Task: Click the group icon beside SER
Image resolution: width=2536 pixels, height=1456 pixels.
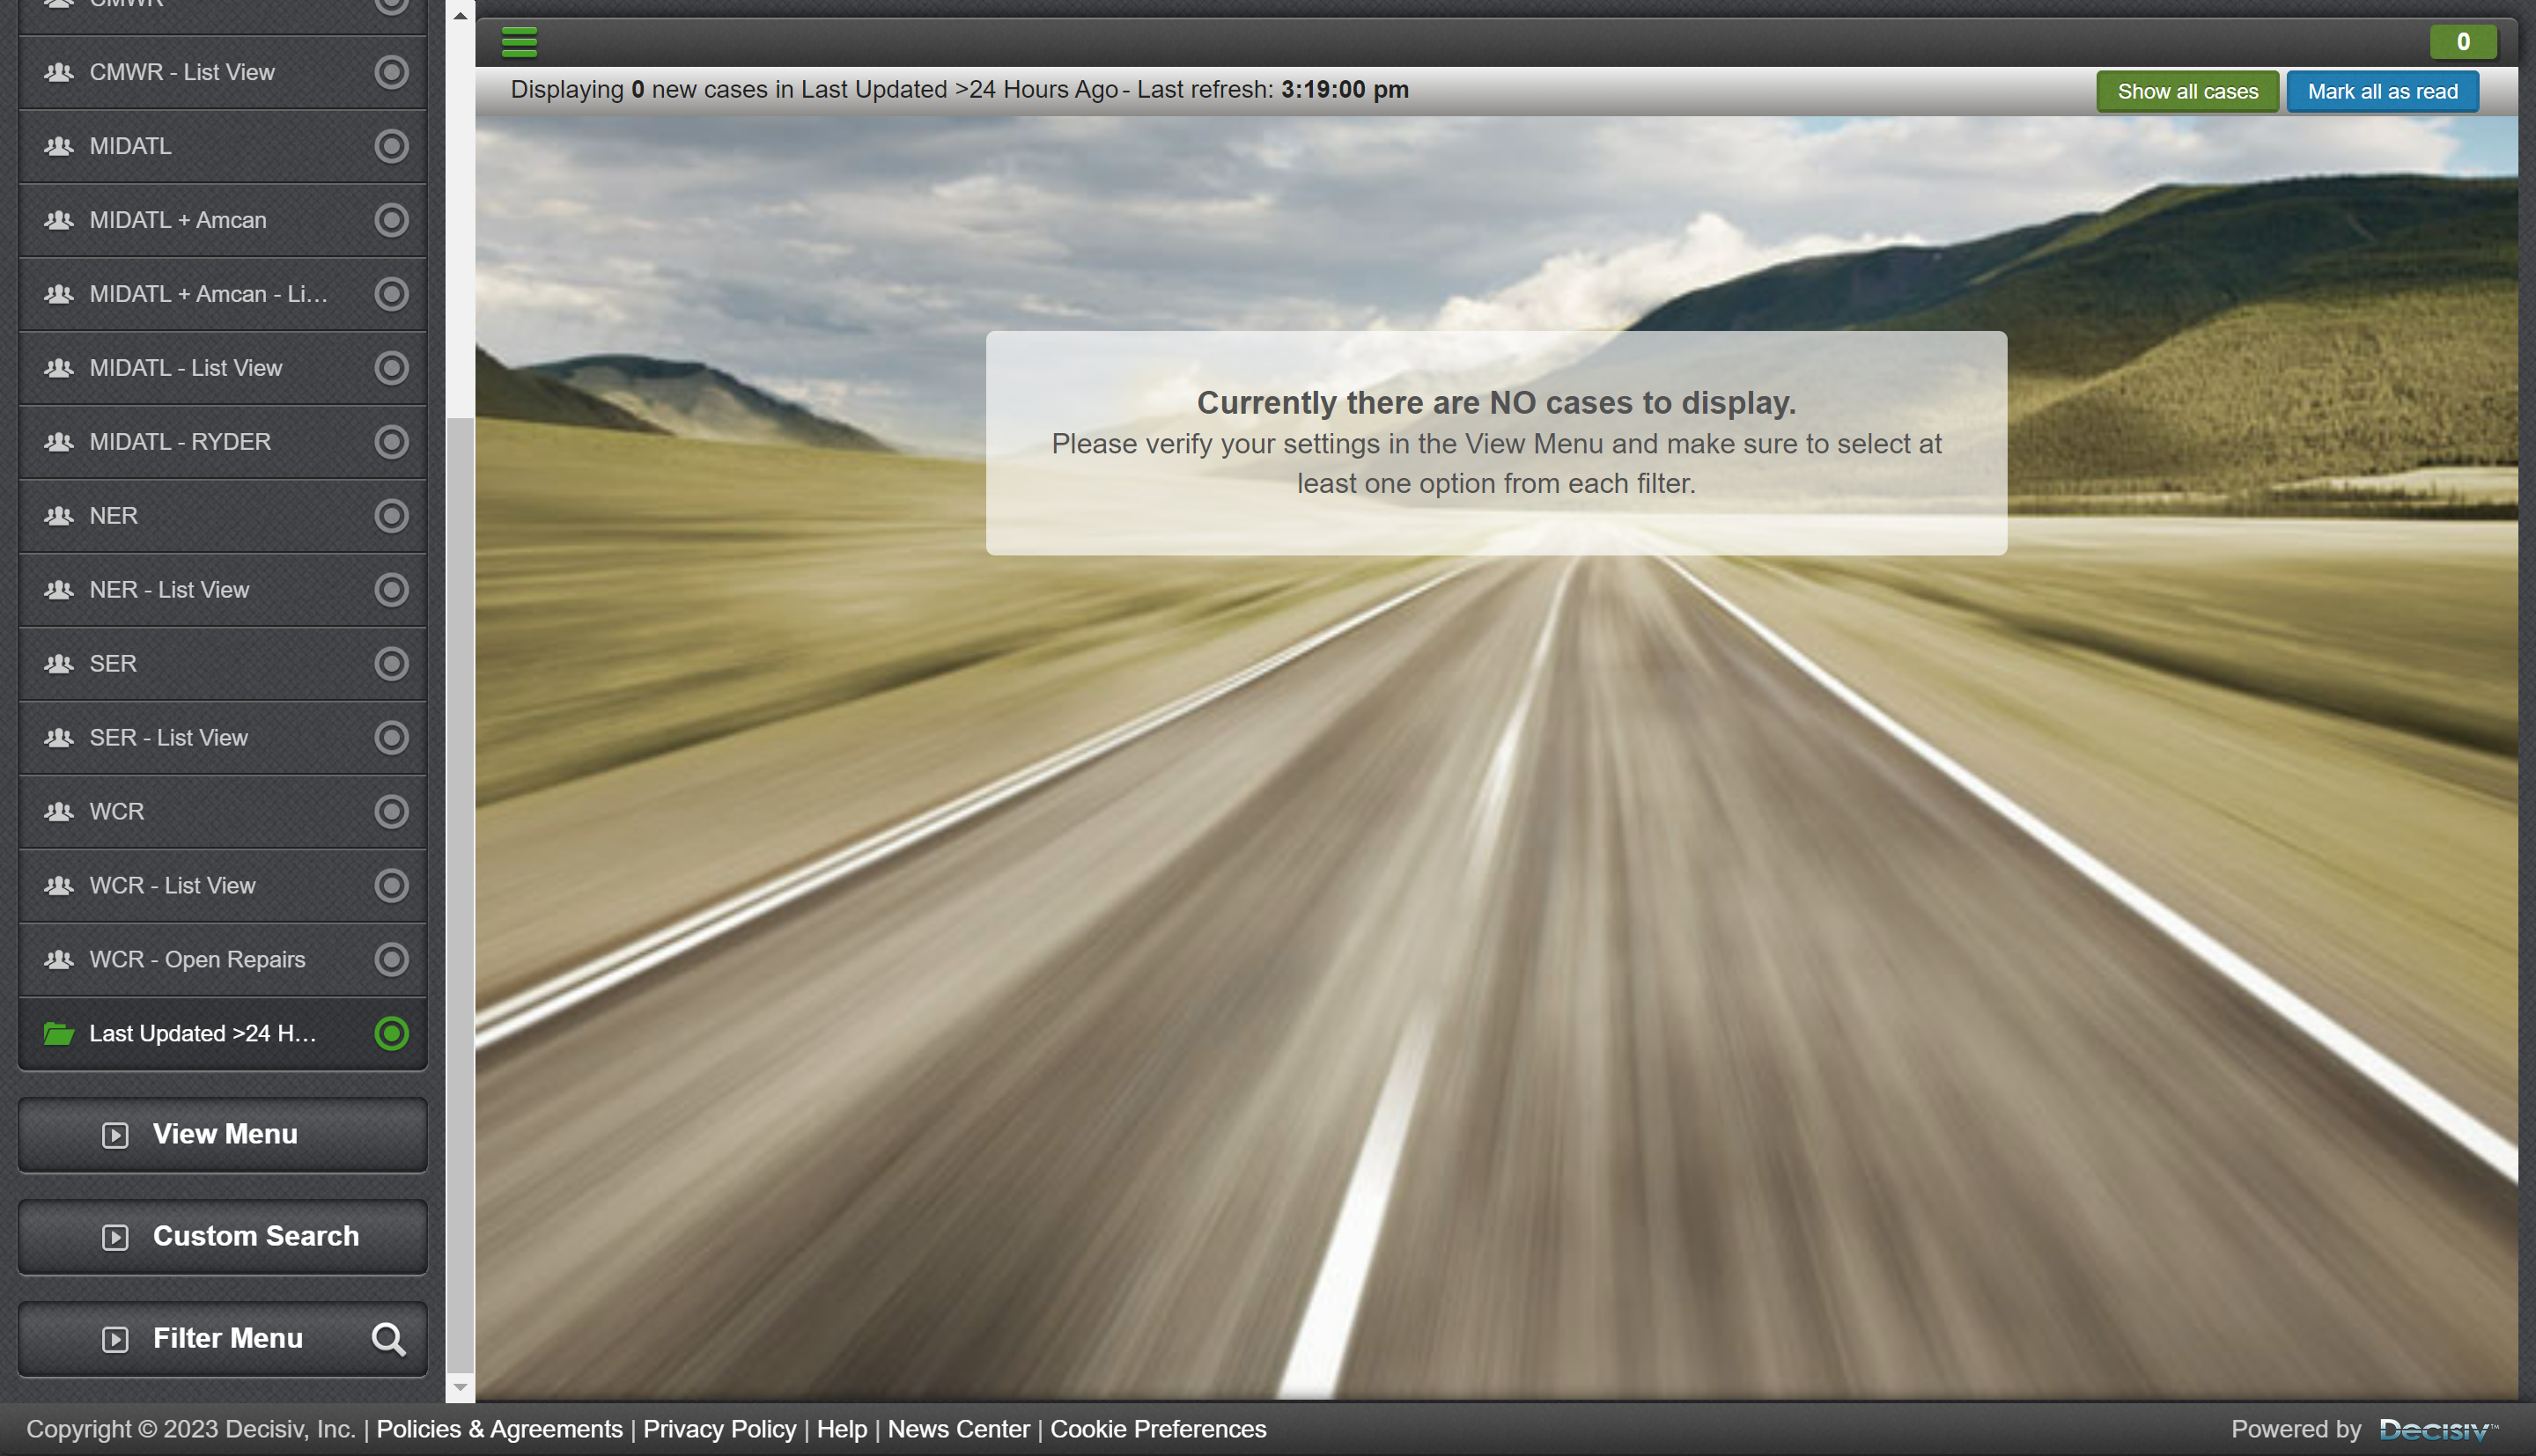Action: coord(59,664)
